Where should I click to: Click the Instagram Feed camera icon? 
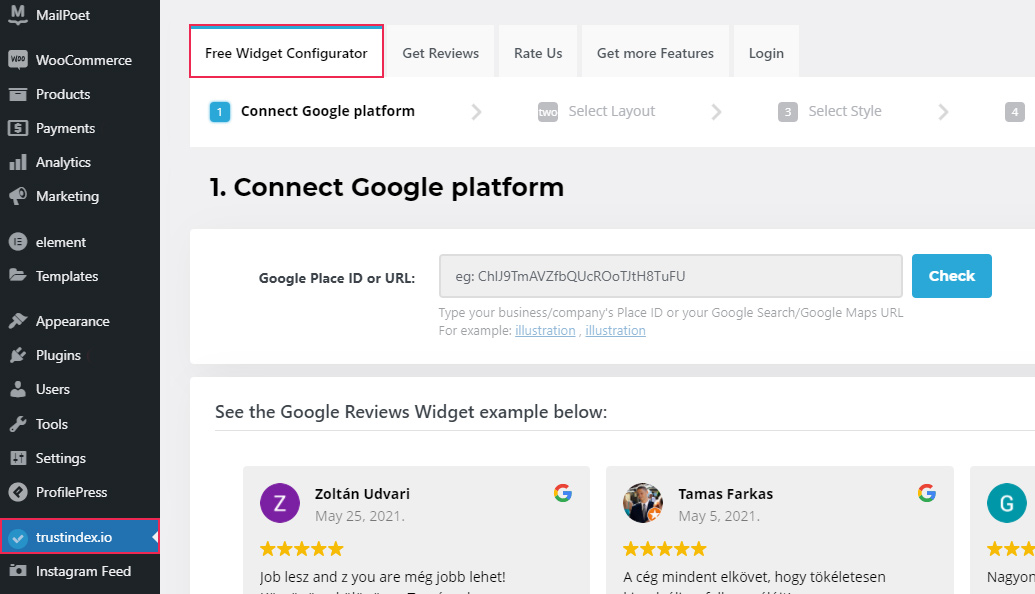18,571
